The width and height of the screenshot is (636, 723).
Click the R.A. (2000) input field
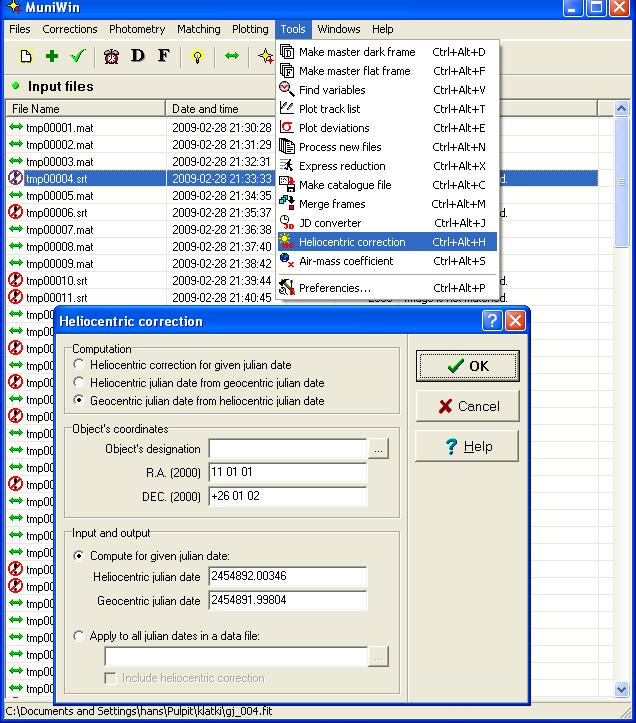tap(287, 474)
